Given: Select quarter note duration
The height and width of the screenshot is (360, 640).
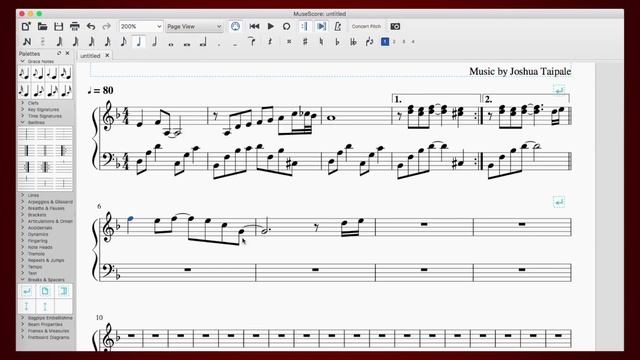Looking at the screenshot, I should 139,42.
